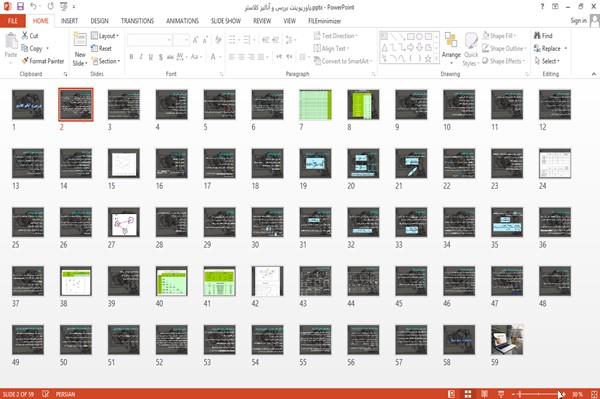The width and height of the screenshot is (600, 399).
Task: Open the font name combo box
Action: tap(149, 40)
